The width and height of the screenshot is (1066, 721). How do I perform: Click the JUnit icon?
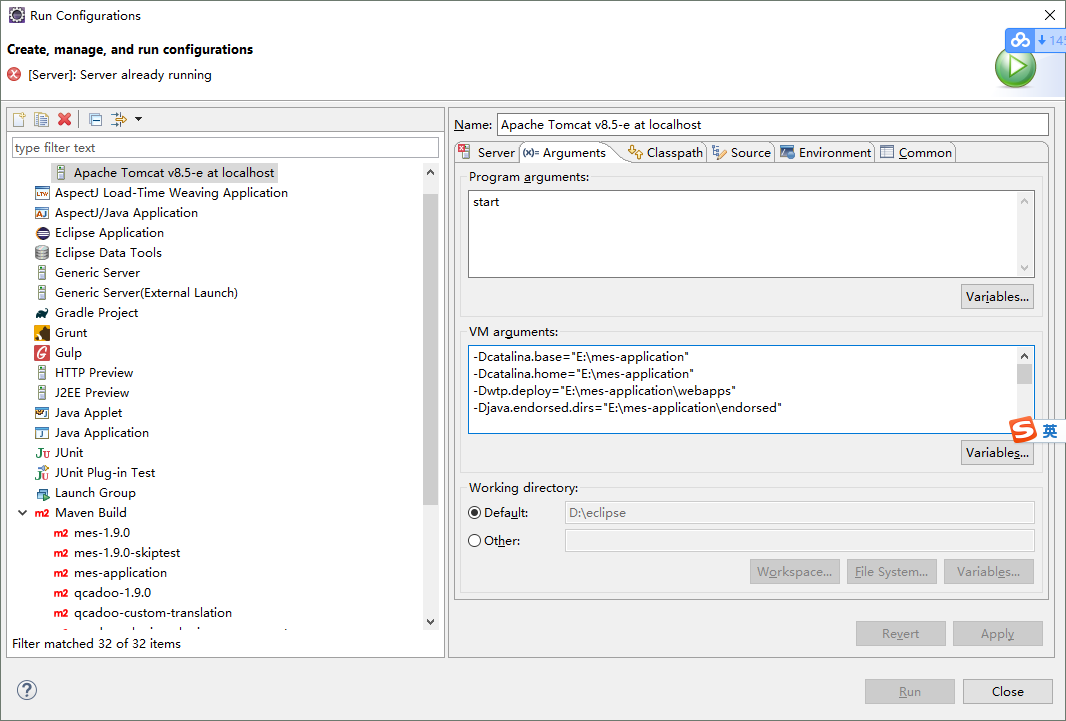click(x=42, y=453)
